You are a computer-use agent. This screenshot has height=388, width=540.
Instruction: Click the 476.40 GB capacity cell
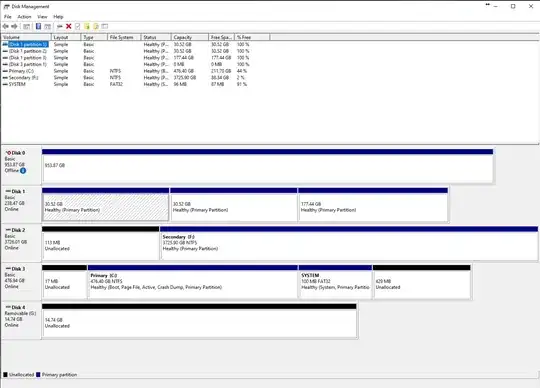tap(184, 71)
